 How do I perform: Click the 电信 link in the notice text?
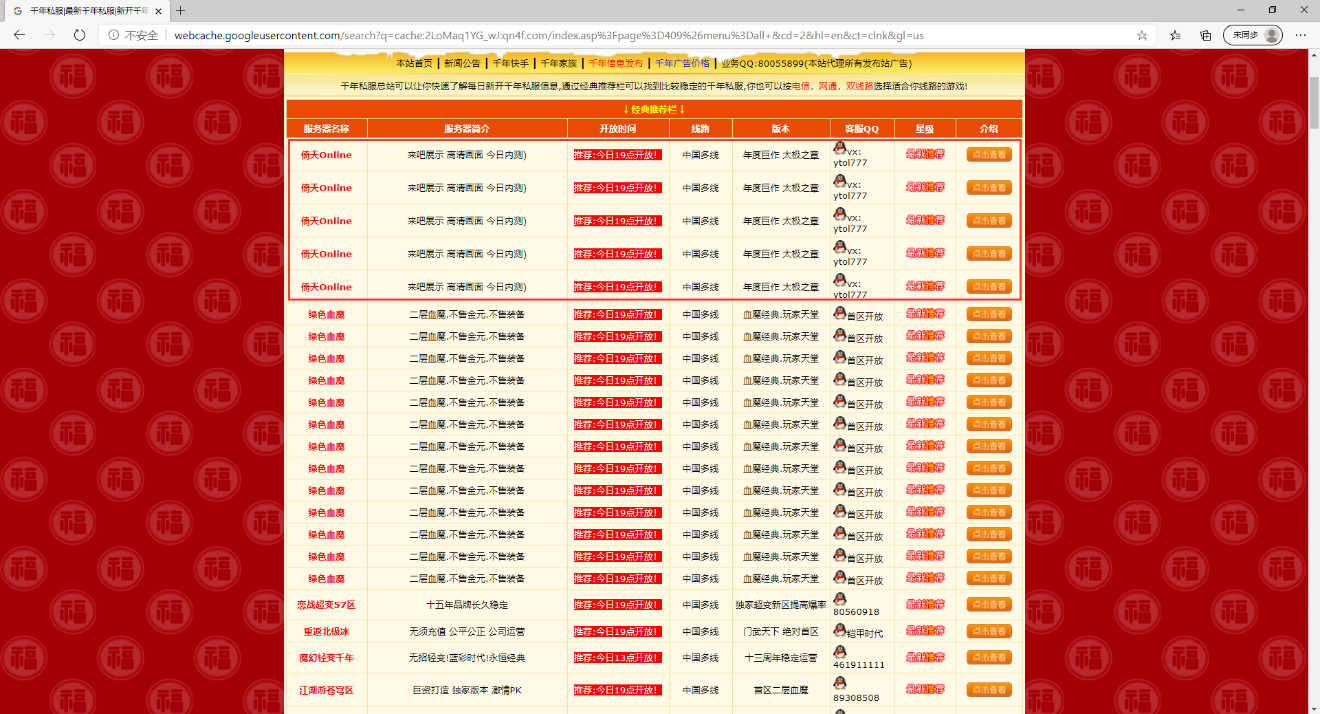[801, 87]
